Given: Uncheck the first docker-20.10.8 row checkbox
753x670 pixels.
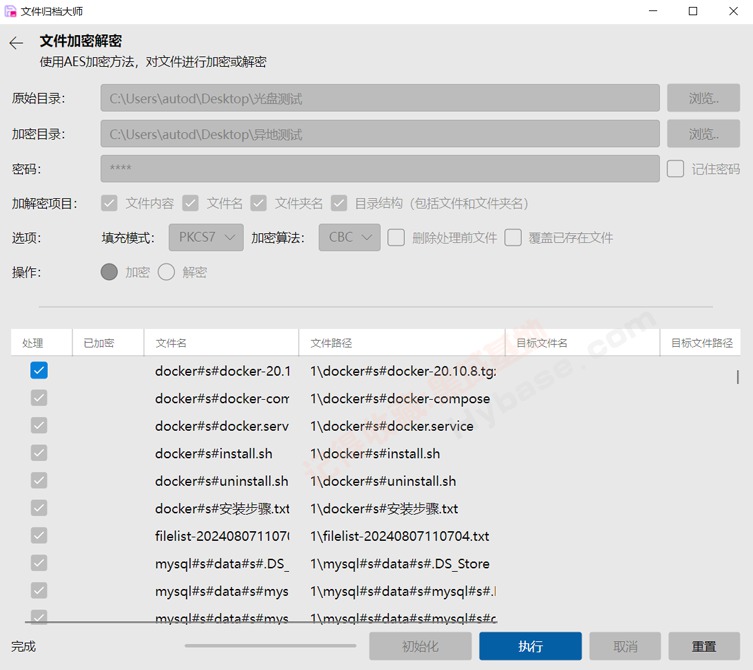Looking at the screenshot, I should coord(39,371).
